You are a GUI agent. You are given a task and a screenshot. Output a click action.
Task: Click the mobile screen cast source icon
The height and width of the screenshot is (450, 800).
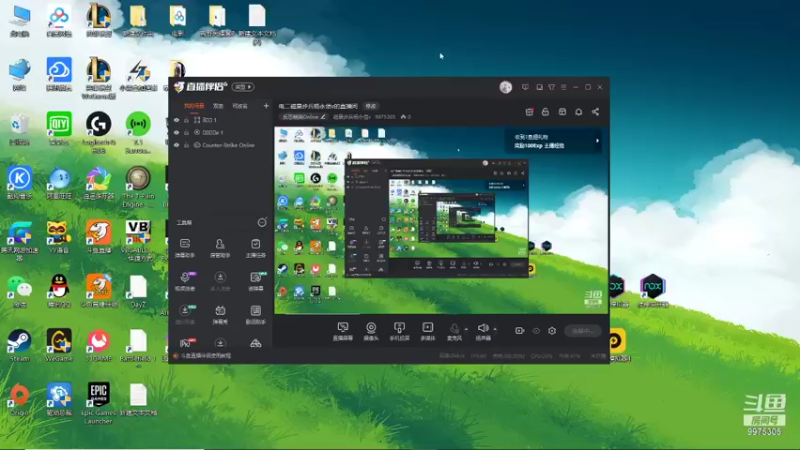[399, 328]
